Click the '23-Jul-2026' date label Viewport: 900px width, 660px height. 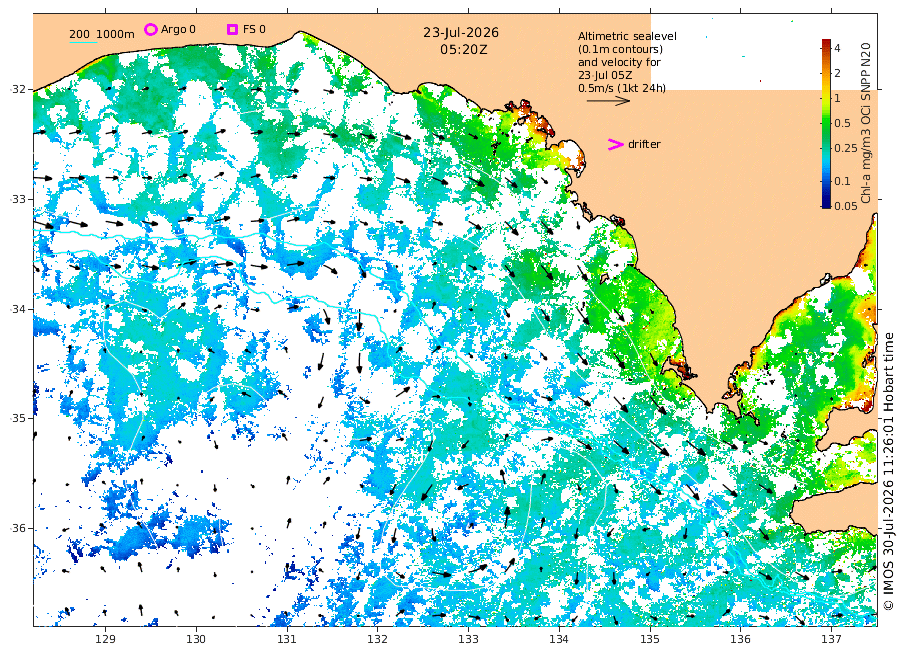pyautogui.click(x=461, y=33)
